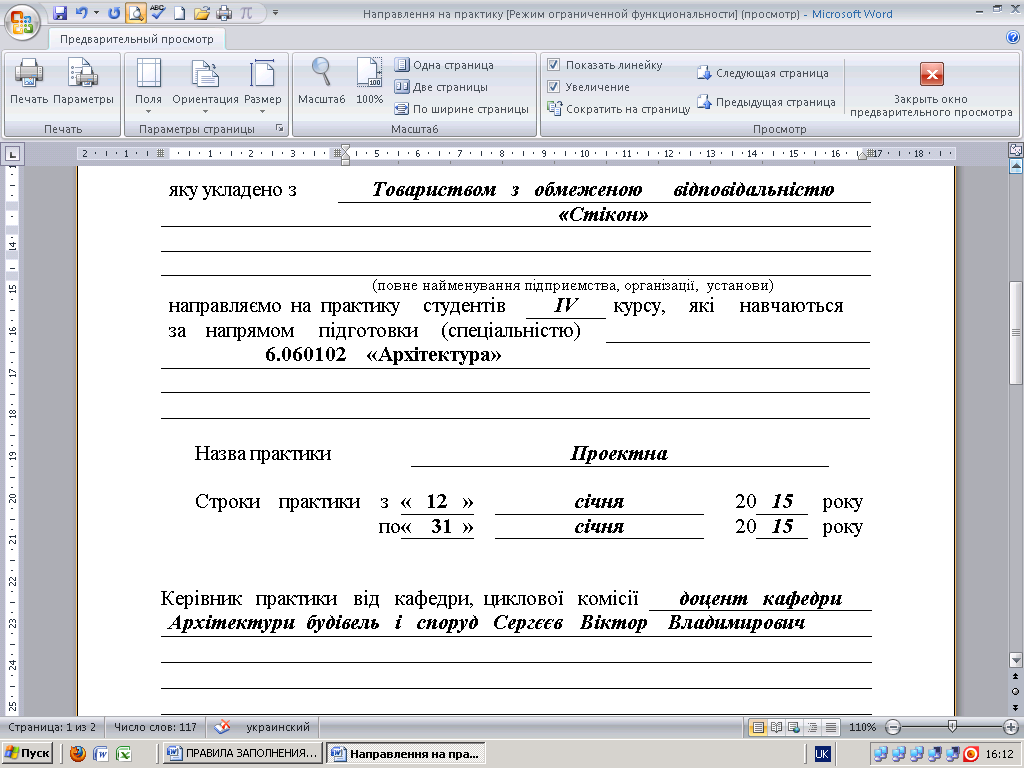Switch to Web Layout view
1024x768 pixels.
pyautogui.click(x=794, y=727)
